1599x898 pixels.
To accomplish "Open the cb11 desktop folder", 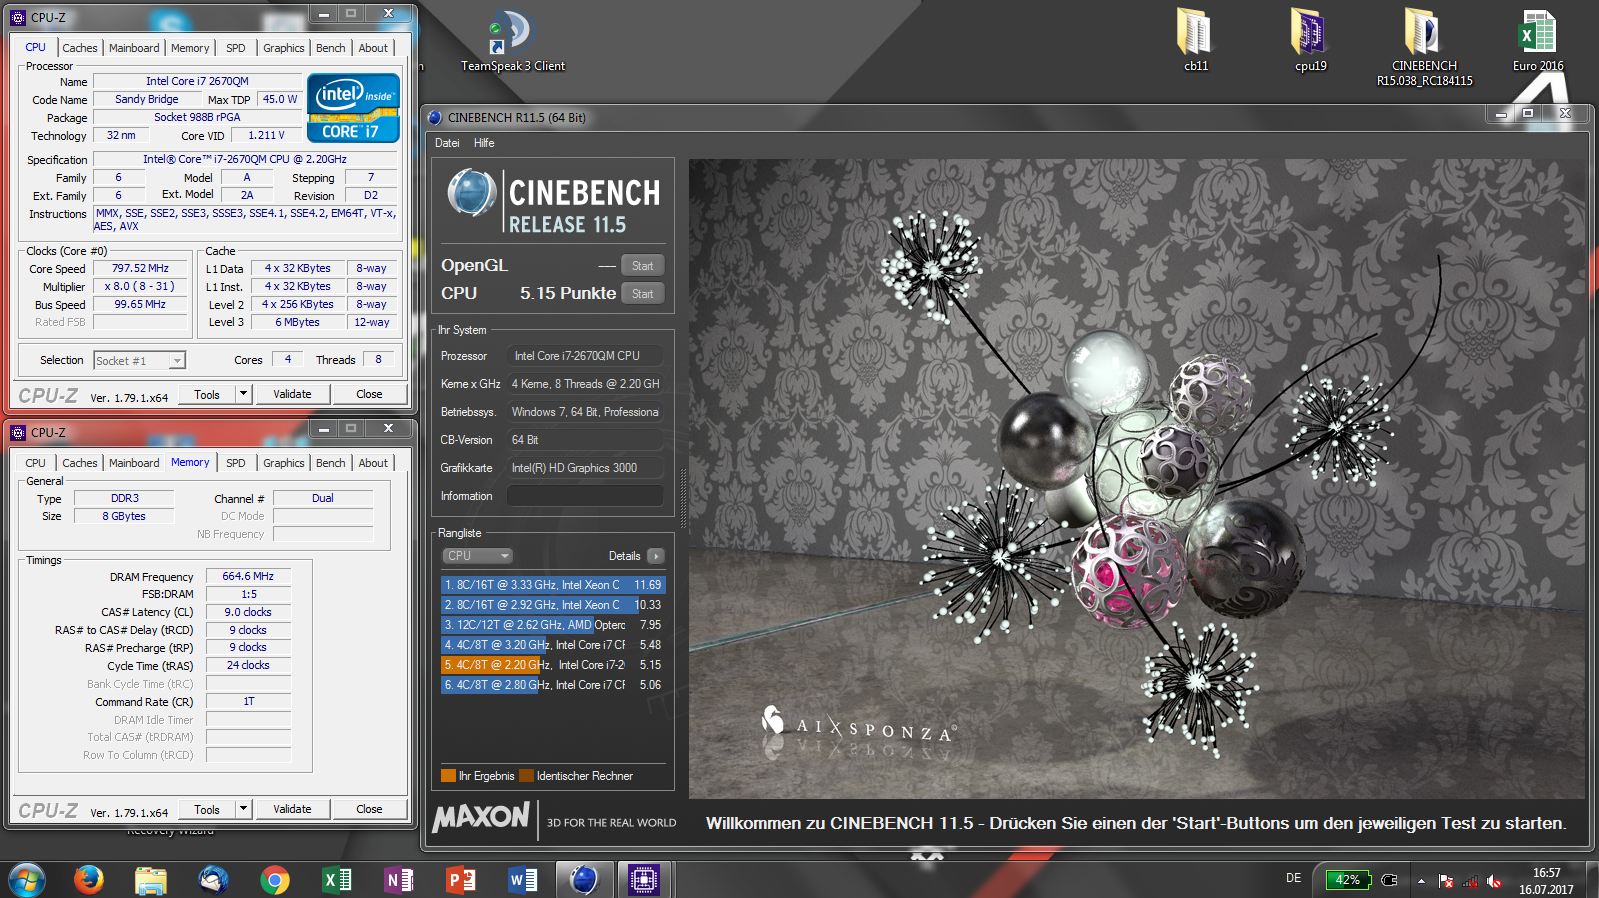I will [1196, 40].
